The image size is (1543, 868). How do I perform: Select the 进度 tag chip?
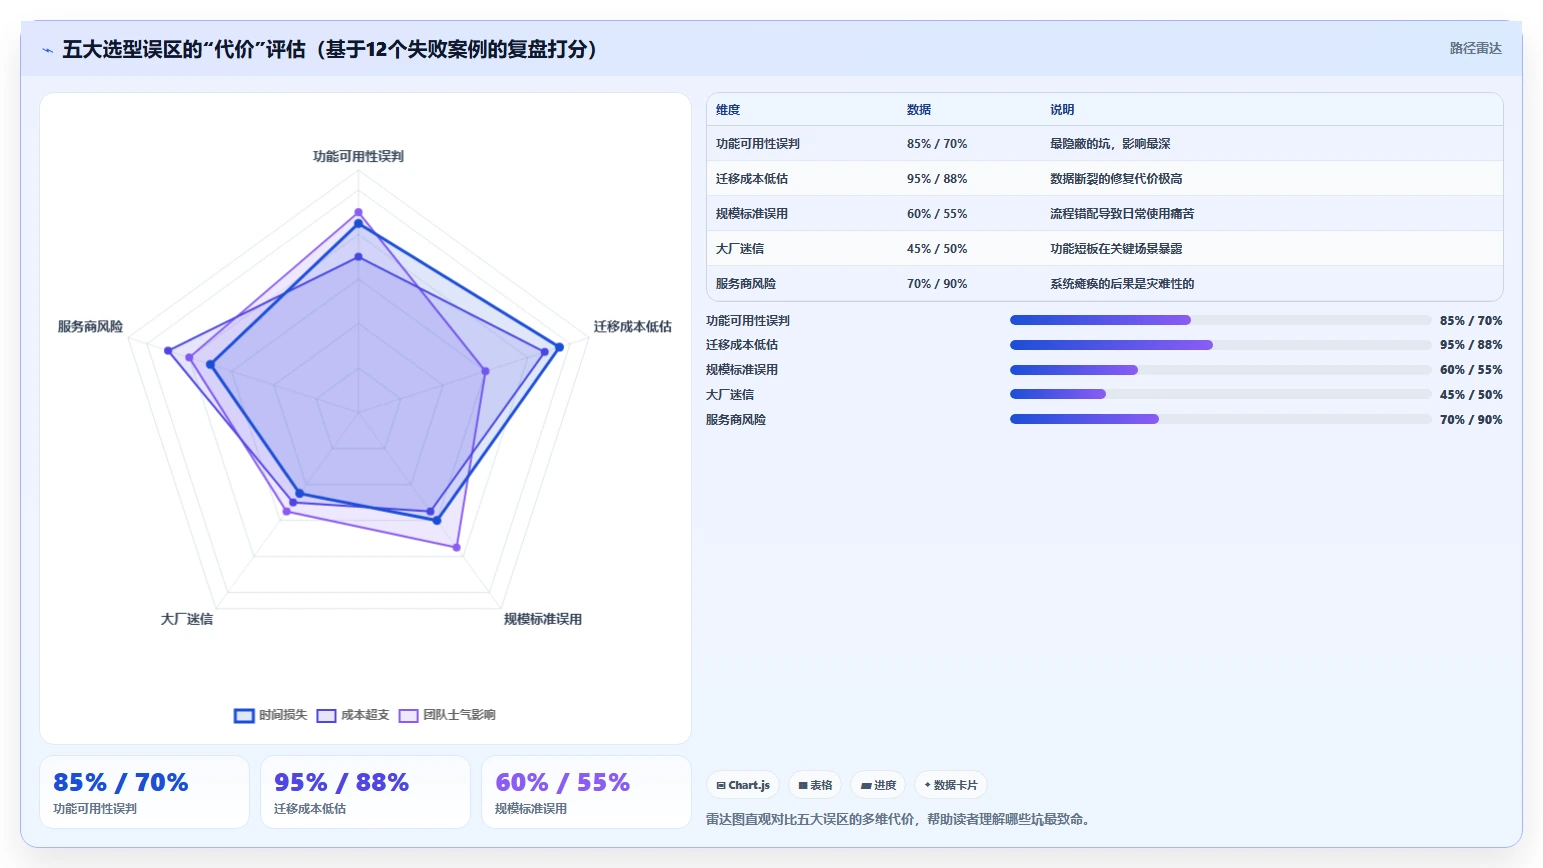click(878, 785)
